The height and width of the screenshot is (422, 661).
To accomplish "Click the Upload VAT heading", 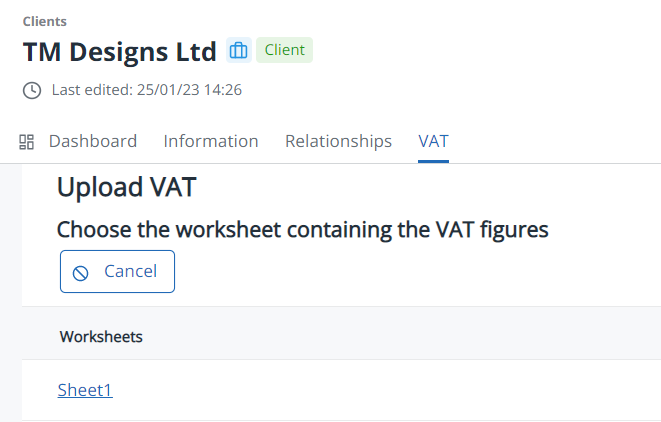I will tap(126, 187).
